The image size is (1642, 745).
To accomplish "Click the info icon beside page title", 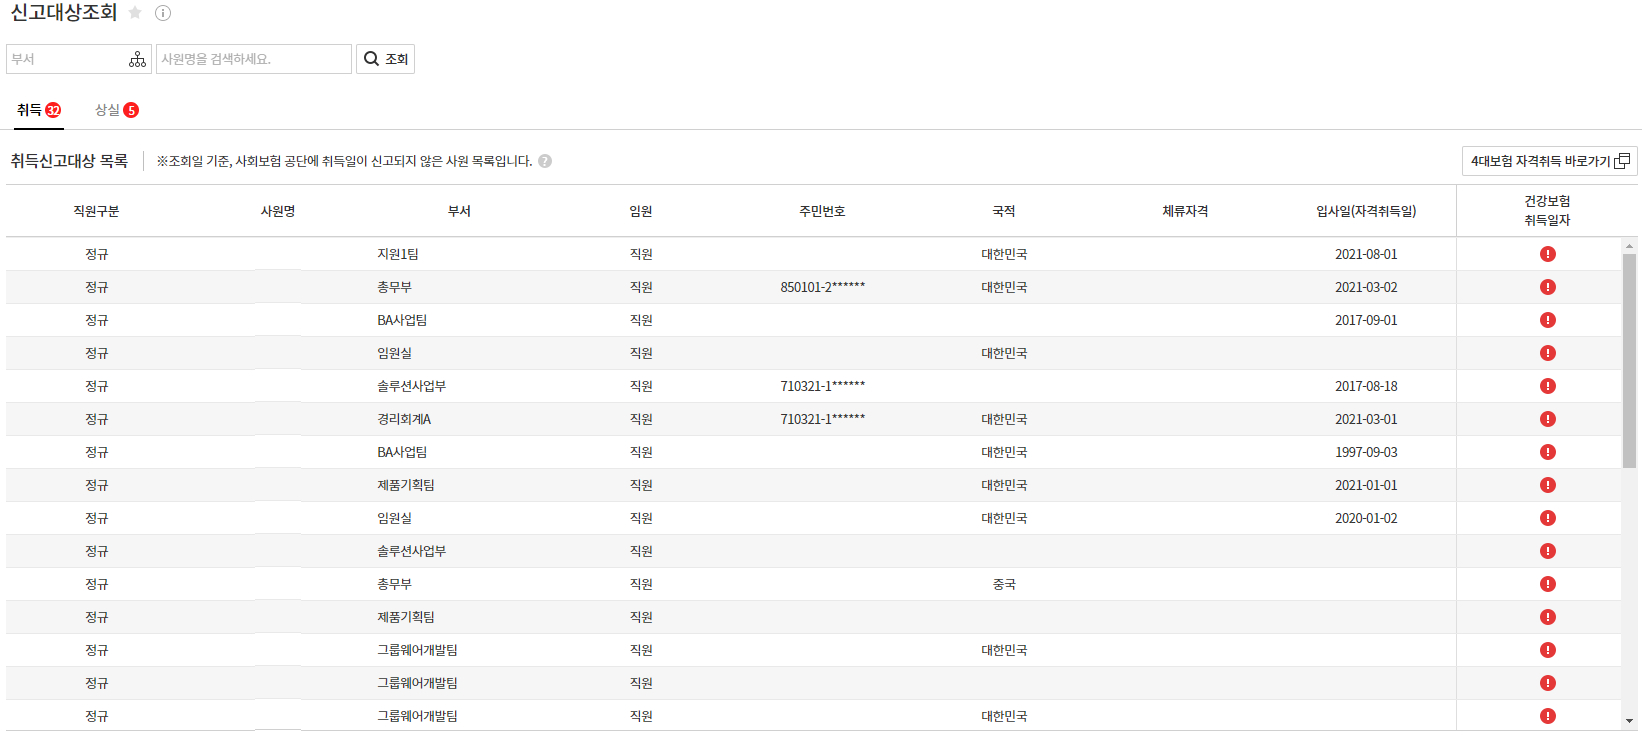I will (163, 13).
